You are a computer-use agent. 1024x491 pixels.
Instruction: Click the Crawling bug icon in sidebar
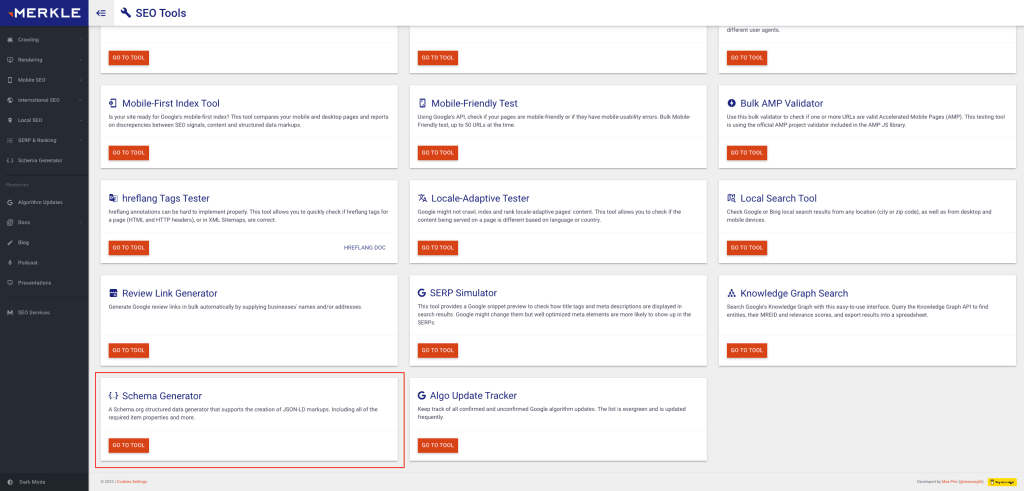pyautogui.click(x=10, y=40)
